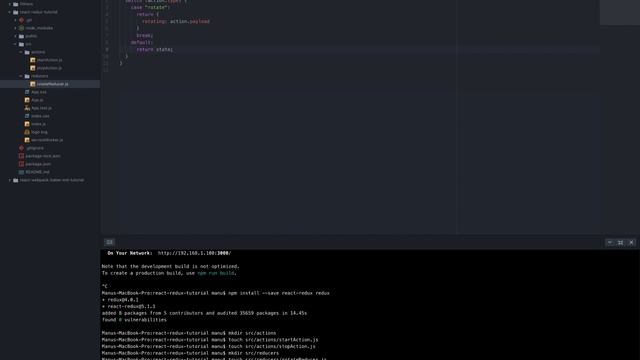Click the CSS icon beside App.css
Viewport: 640px width, 360px height.
click(x=27, y=92)
